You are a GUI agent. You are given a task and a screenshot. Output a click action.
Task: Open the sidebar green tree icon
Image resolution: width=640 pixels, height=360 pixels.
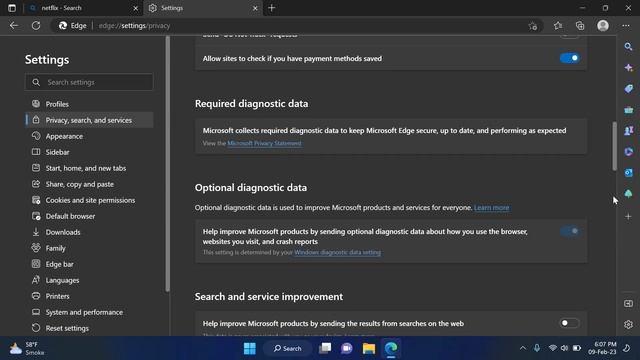[x=628, y=194]
